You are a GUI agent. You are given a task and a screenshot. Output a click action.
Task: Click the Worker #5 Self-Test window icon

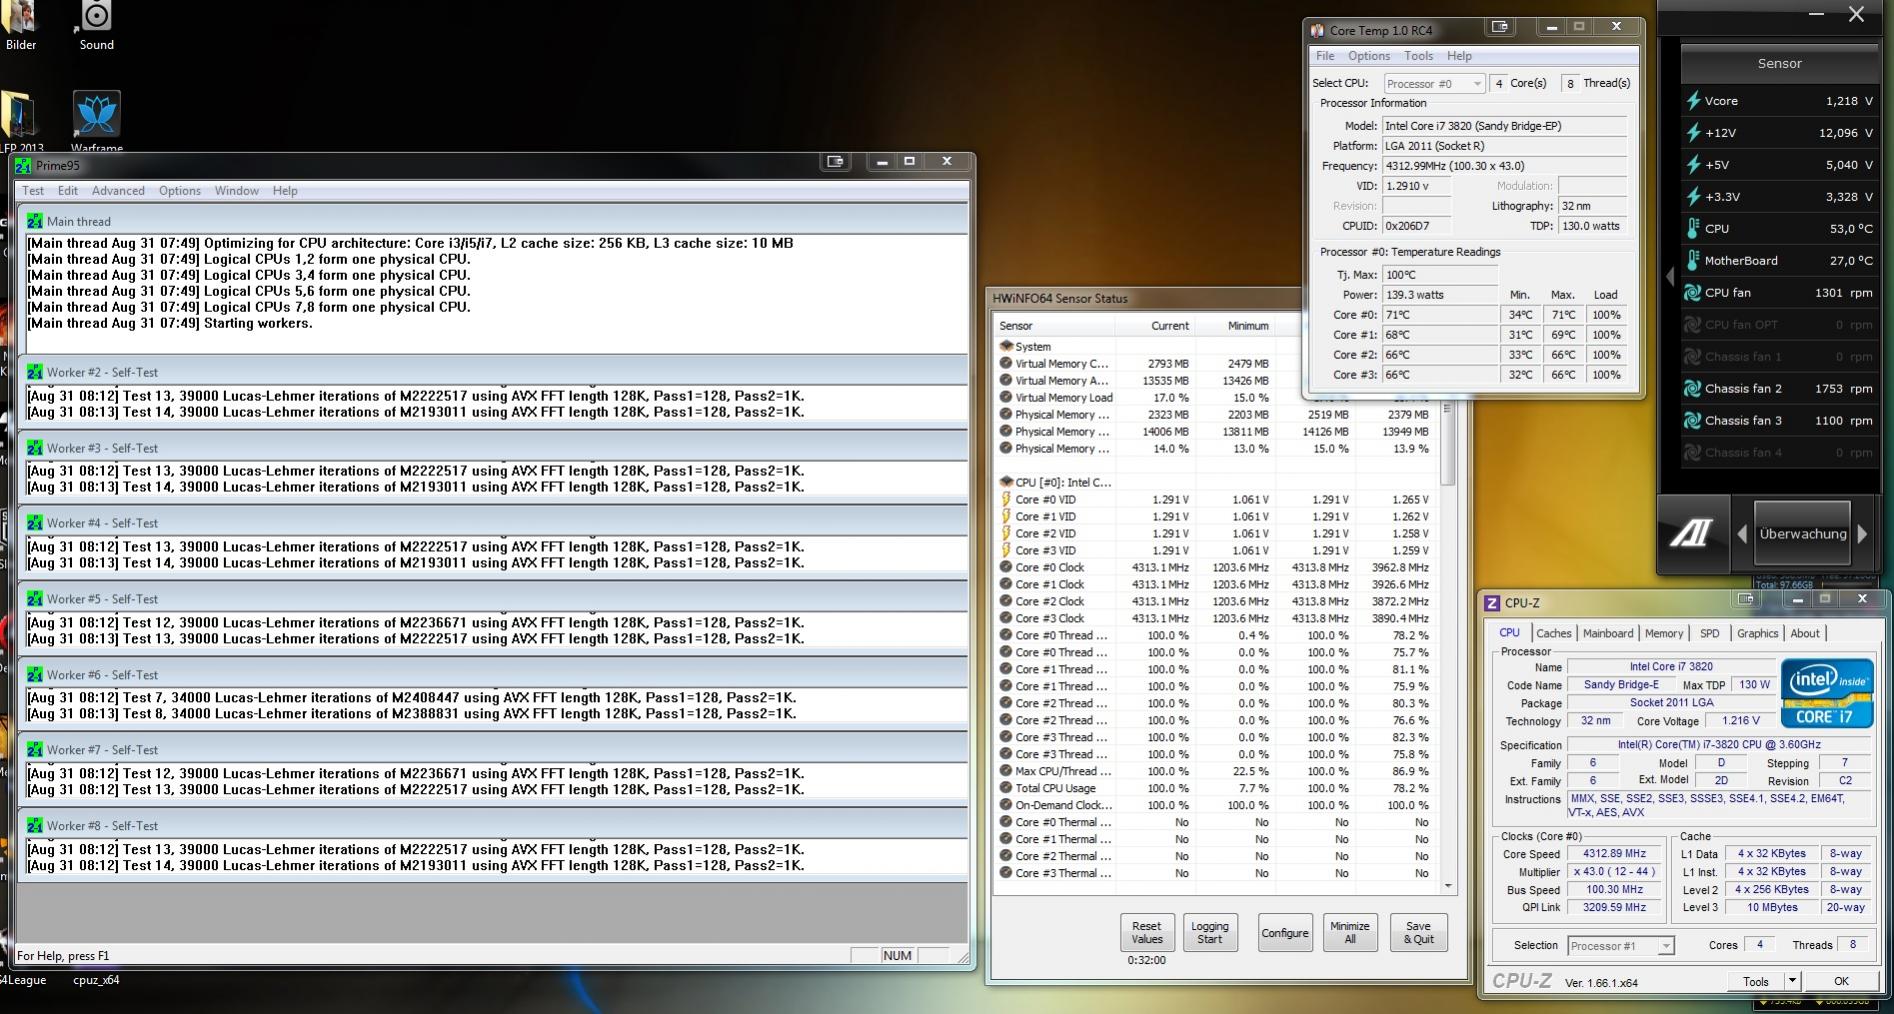[x=35, y=599]
